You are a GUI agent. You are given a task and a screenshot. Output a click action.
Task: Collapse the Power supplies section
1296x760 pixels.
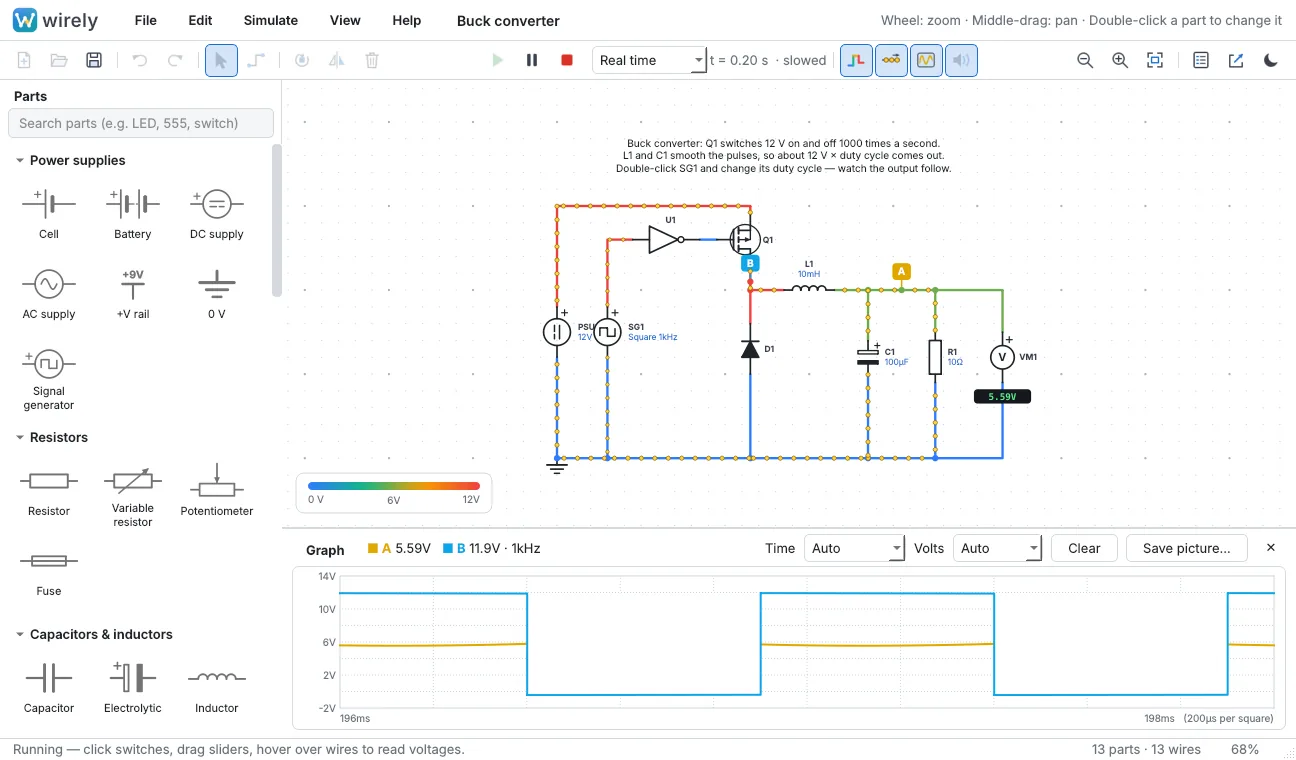[70, 160]
